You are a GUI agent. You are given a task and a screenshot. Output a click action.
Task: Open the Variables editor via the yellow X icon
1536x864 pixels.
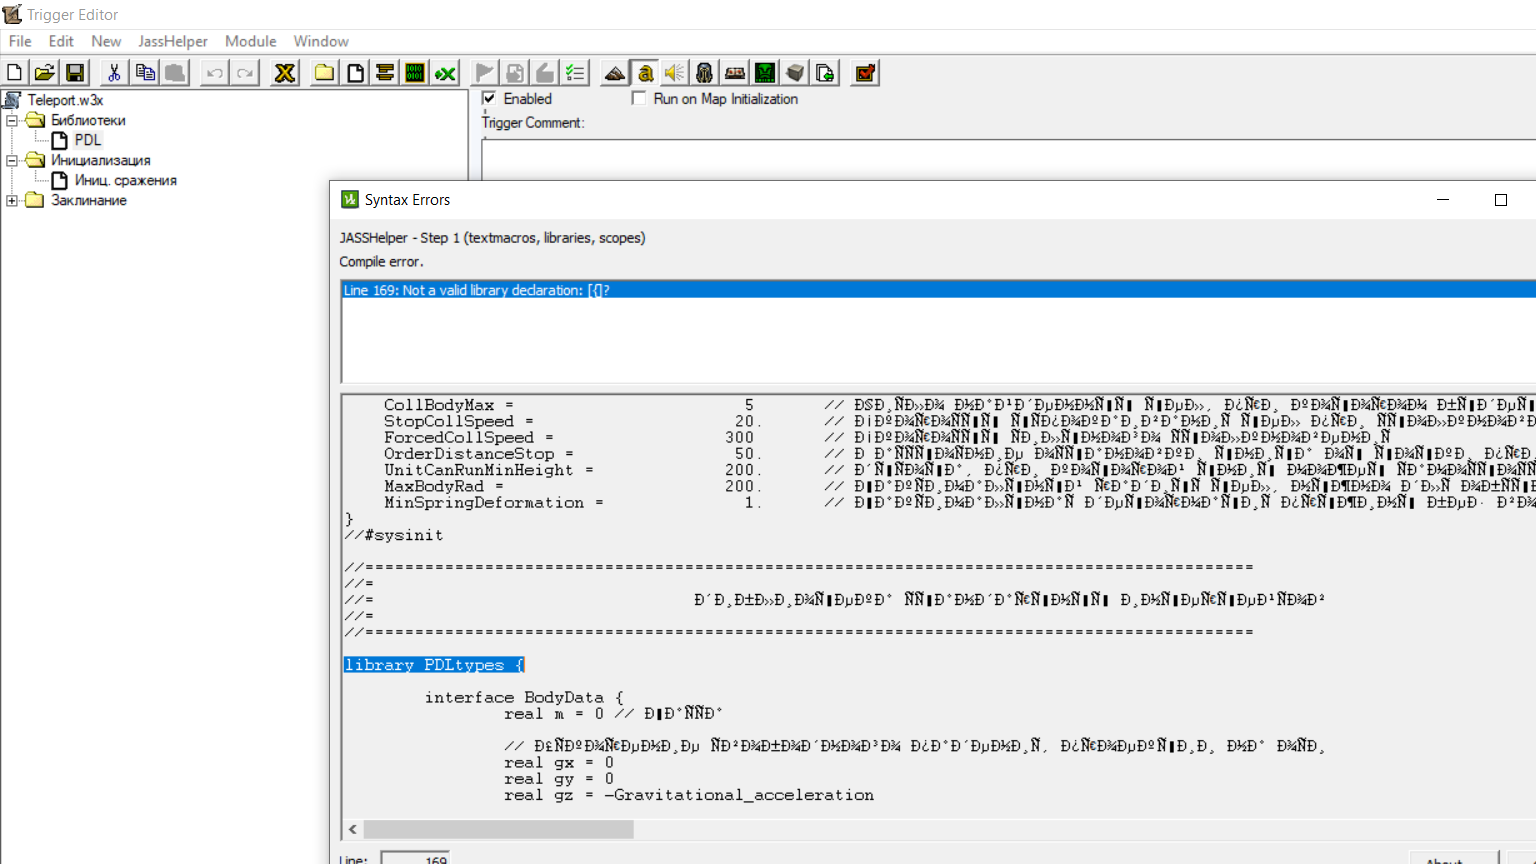click(x=285, y=73)
